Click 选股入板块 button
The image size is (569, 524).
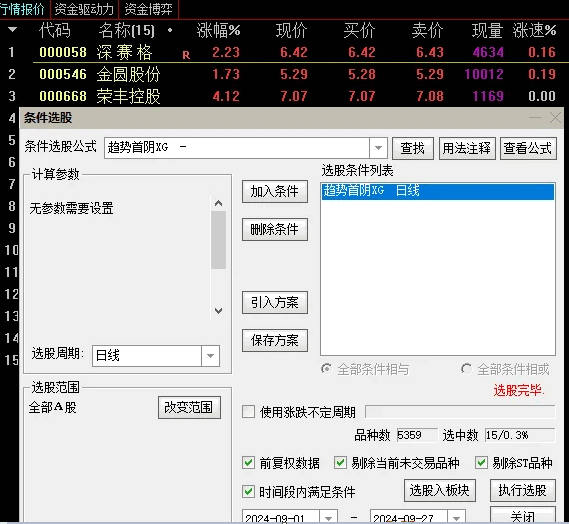coord(440,491)
